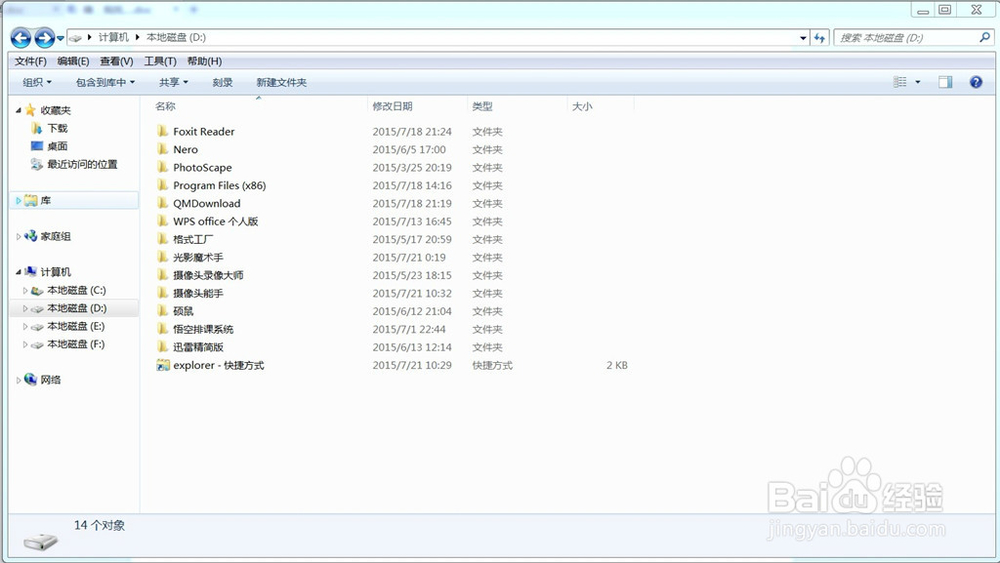1000x563 pixels.
Task: Select 下载 in favorites
Action: 57,128
